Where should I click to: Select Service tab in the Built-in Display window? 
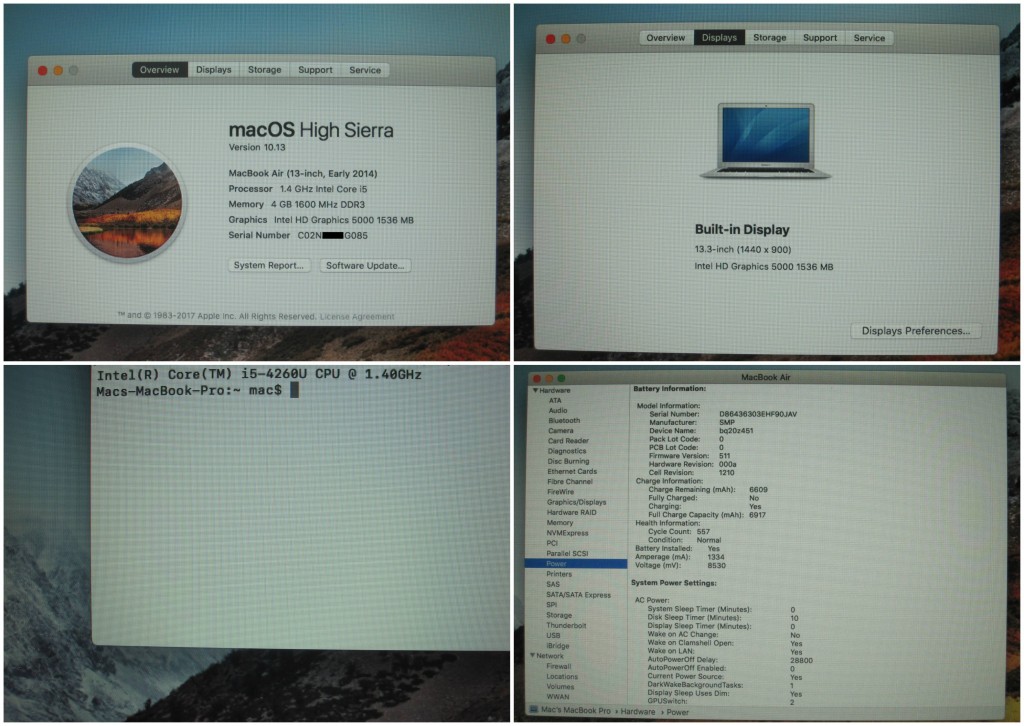tap(869, 38)
